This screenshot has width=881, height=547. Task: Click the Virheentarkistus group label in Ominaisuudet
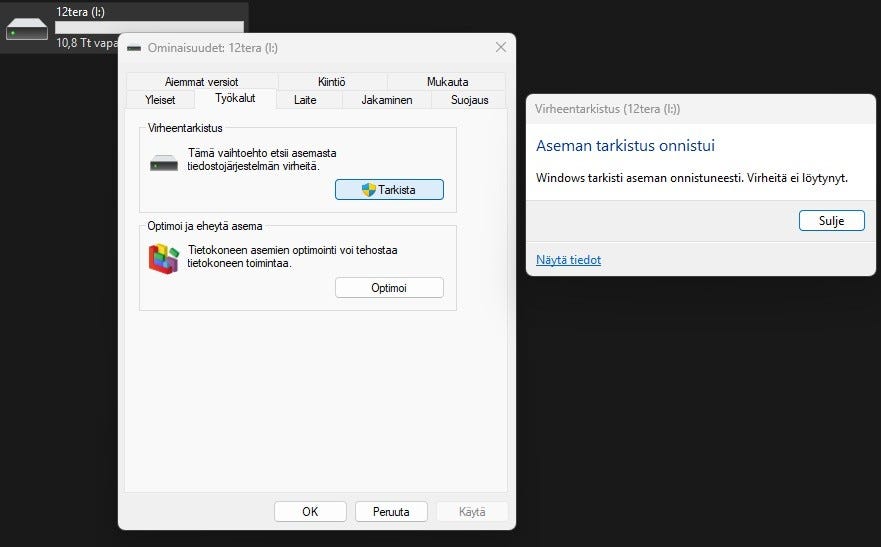185,128
